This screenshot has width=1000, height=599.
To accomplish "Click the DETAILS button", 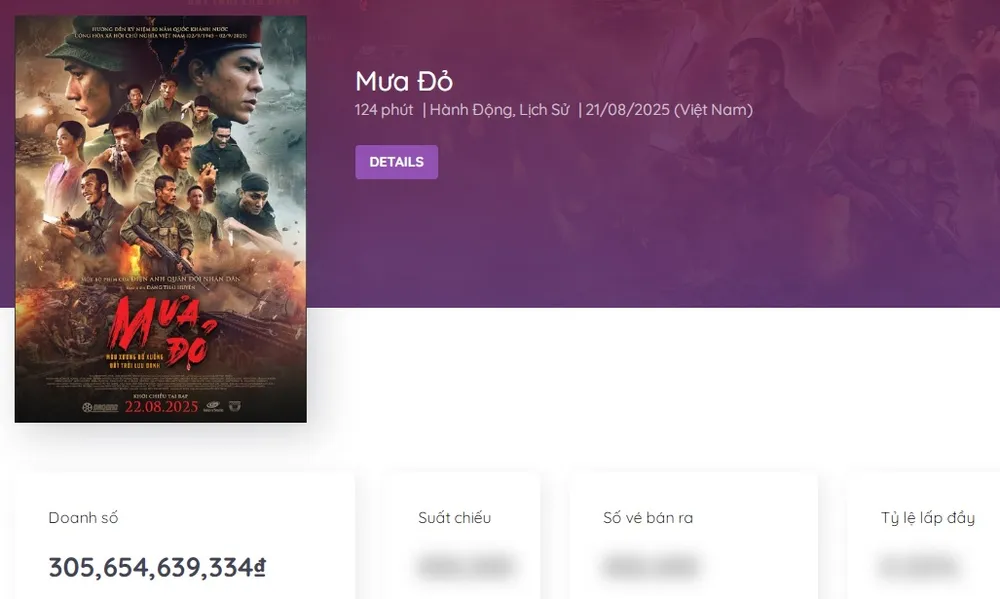I will click(x=396, y=162).
